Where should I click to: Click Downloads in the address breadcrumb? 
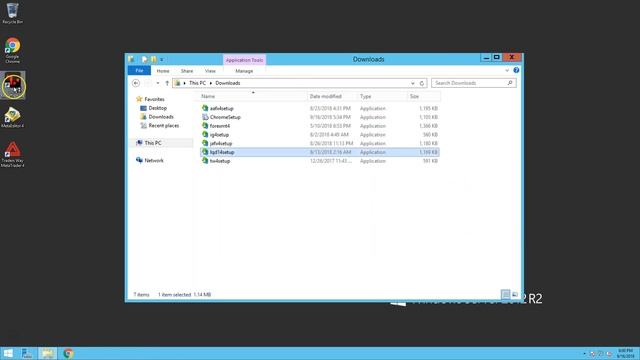click(x=228, y=83)
